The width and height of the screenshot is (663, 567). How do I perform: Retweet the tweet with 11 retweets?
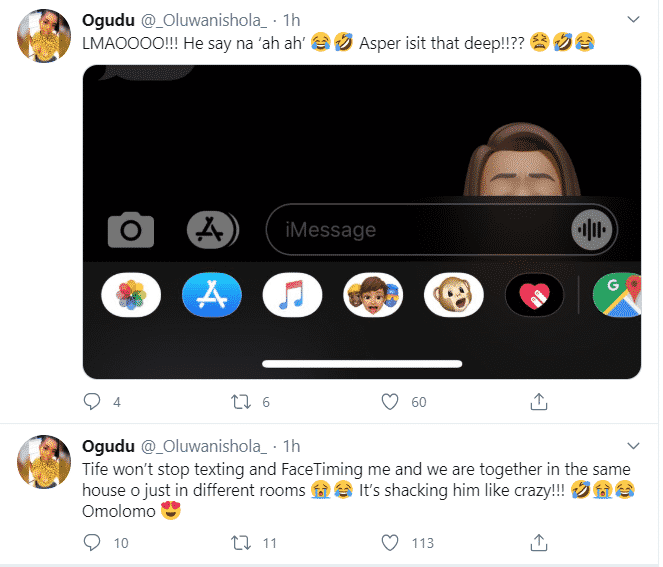tap(242, 543)
